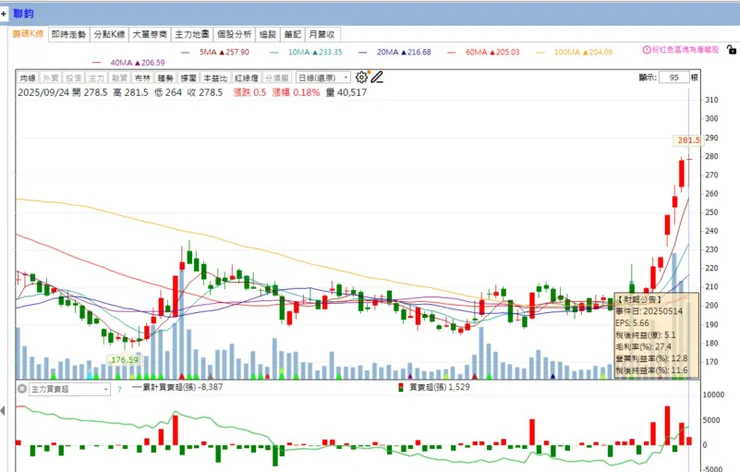Toggle the 外資 overlay button

pyautogui.click(x=51, y=78)
